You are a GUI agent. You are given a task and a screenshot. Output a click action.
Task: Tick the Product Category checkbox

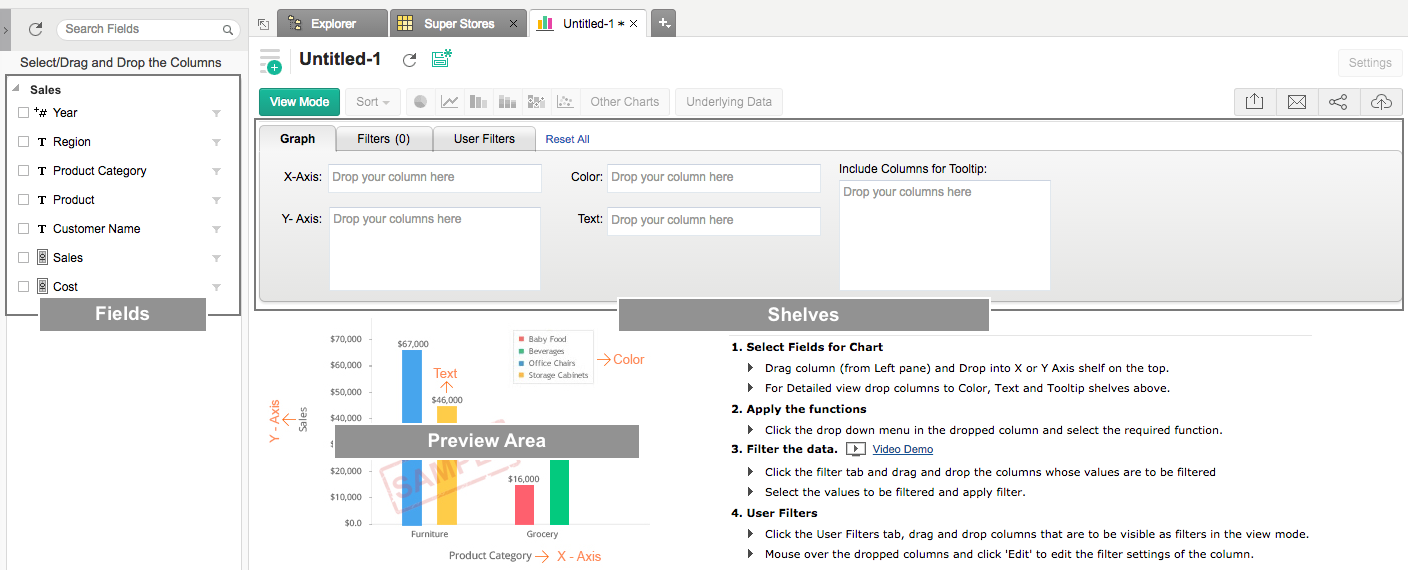tap(24, 171)
